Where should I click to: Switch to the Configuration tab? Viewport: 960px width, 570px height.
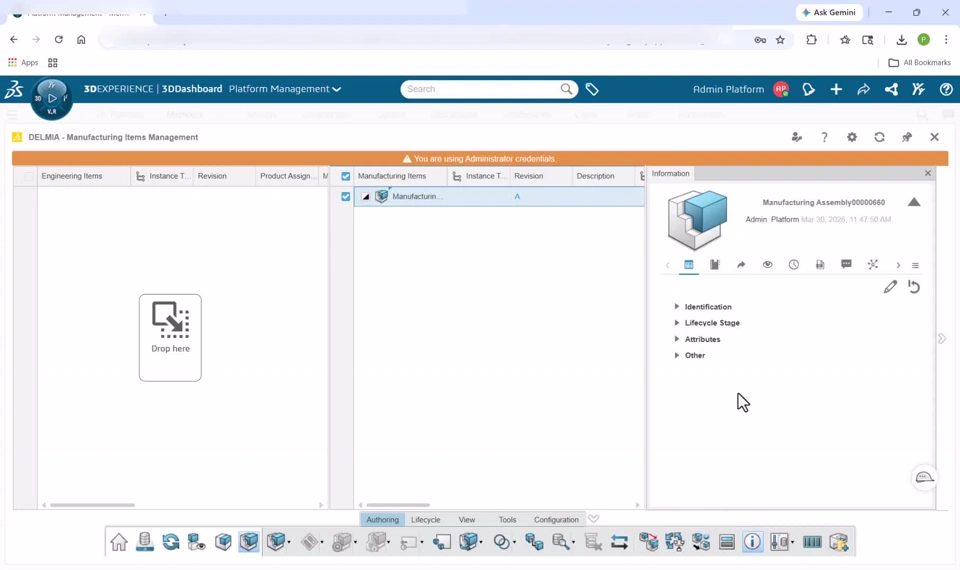(x=556, y=519)
